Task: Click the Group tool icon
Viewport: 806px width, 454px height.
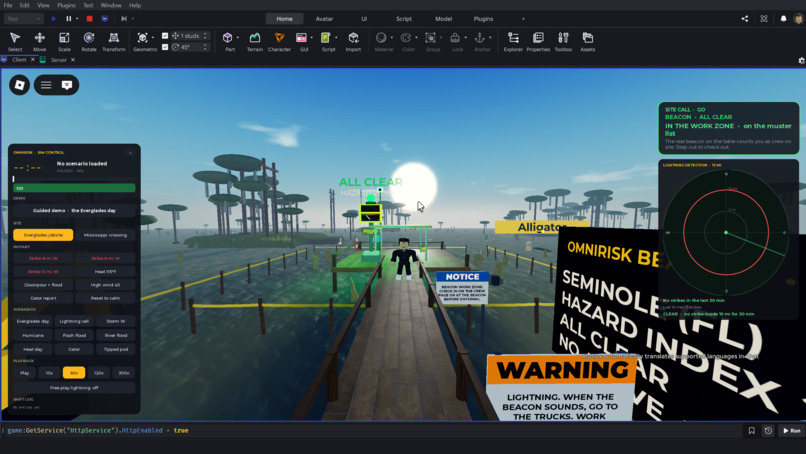Action: pyautogui.click(x=430, y=38)
